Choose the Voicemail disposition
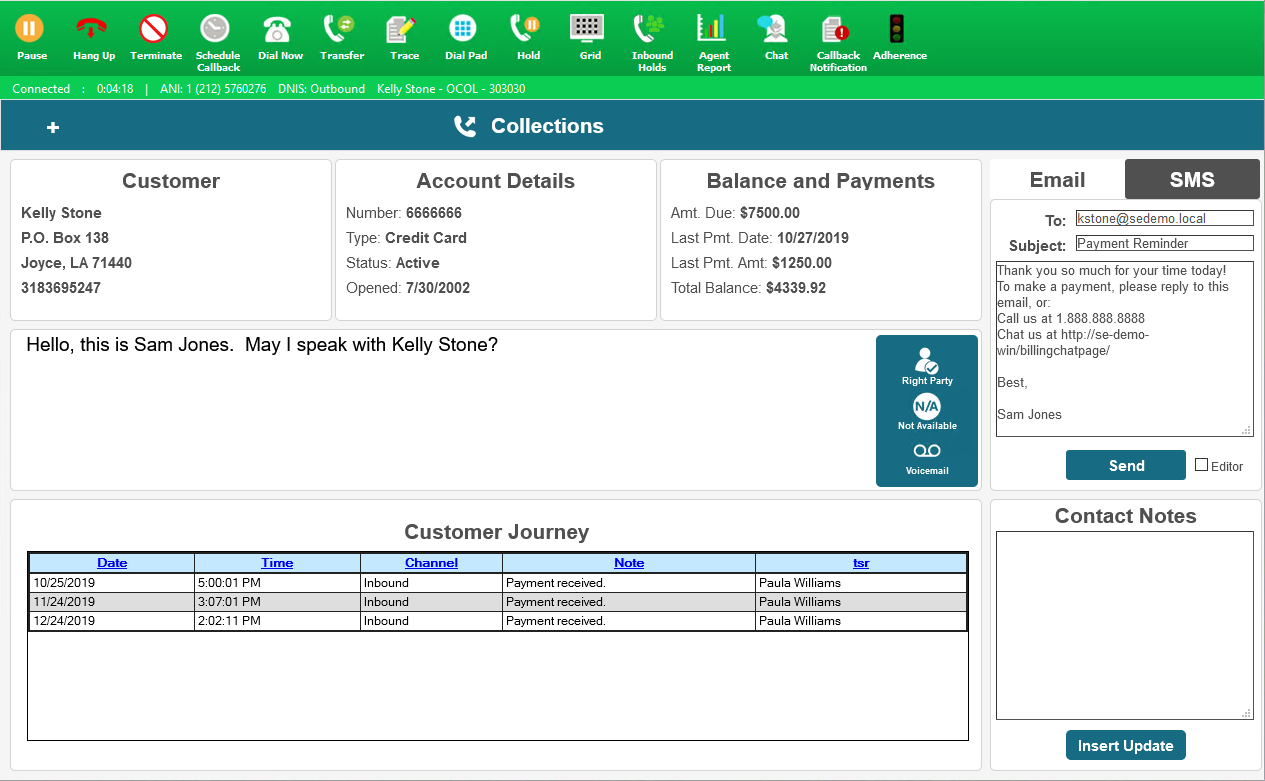This screenshot has width=1265, height=781. (x=926, y=460)
